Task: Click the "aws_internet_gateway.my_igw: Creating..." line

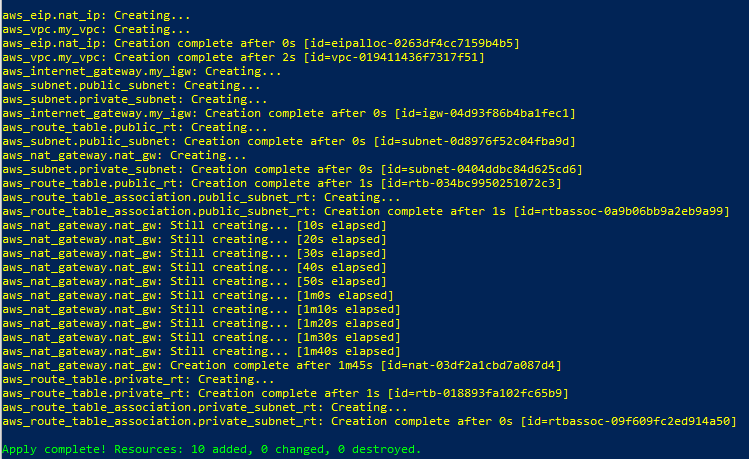Action: click(141, 71)
